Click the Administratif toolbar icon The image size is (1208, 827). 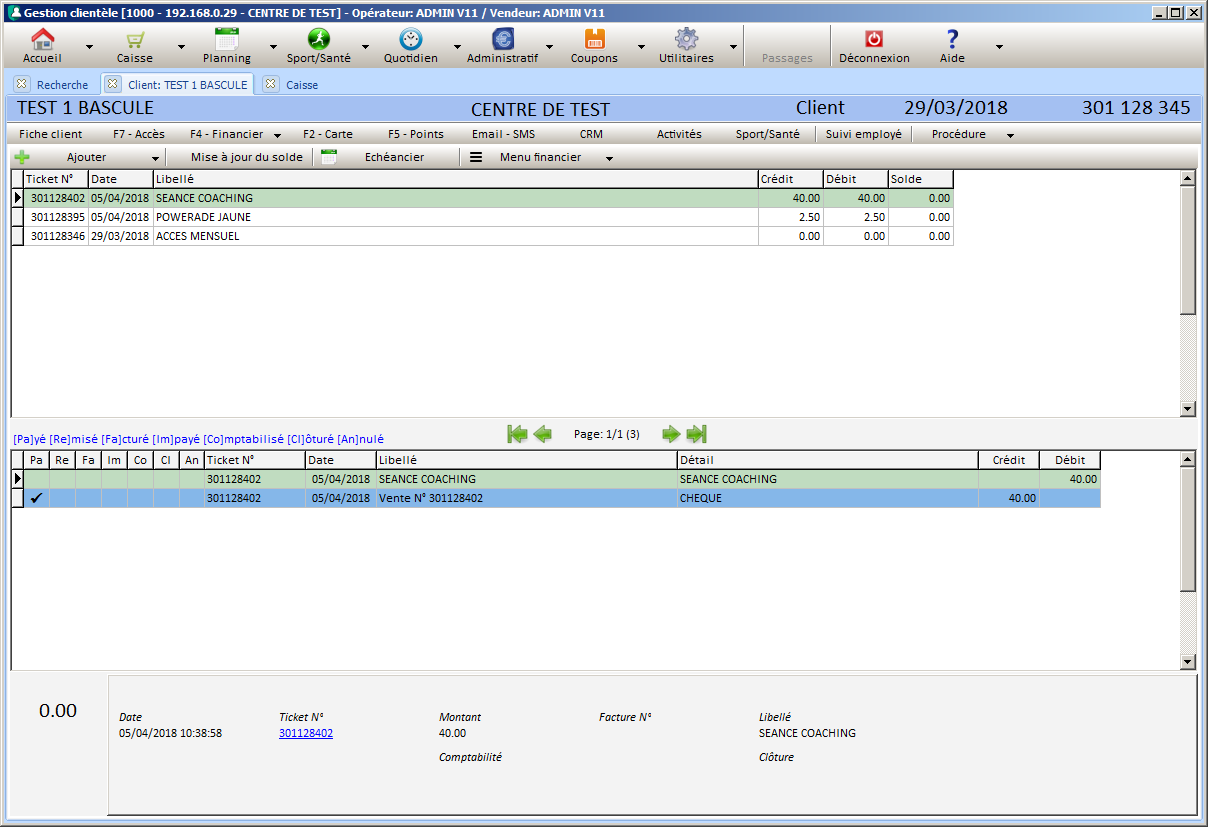[x=502, y=40]
